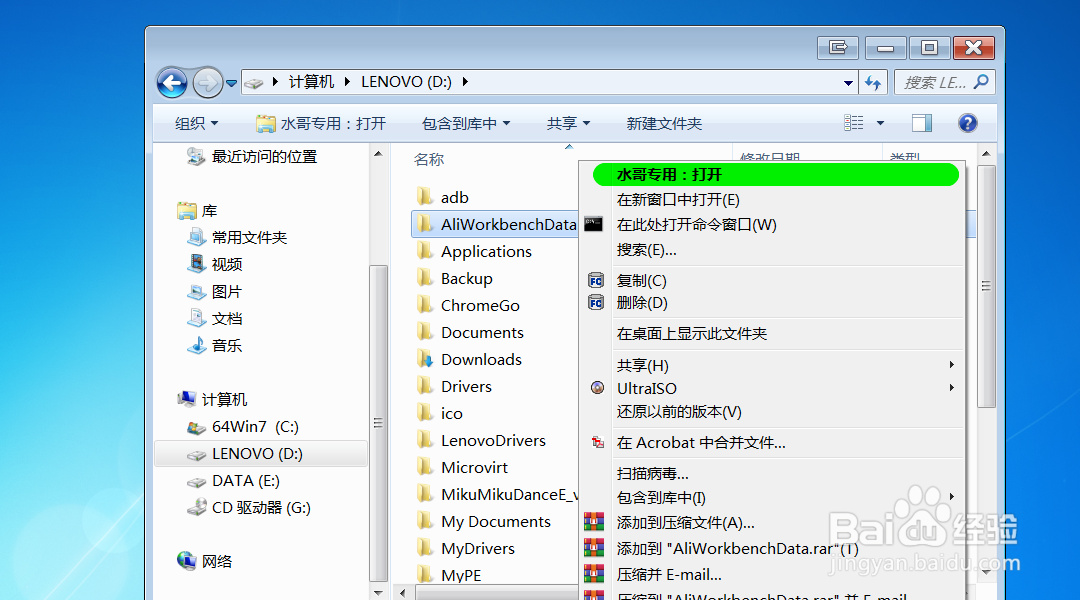
Task: Open the 视频 library
Action: [215, 265]
